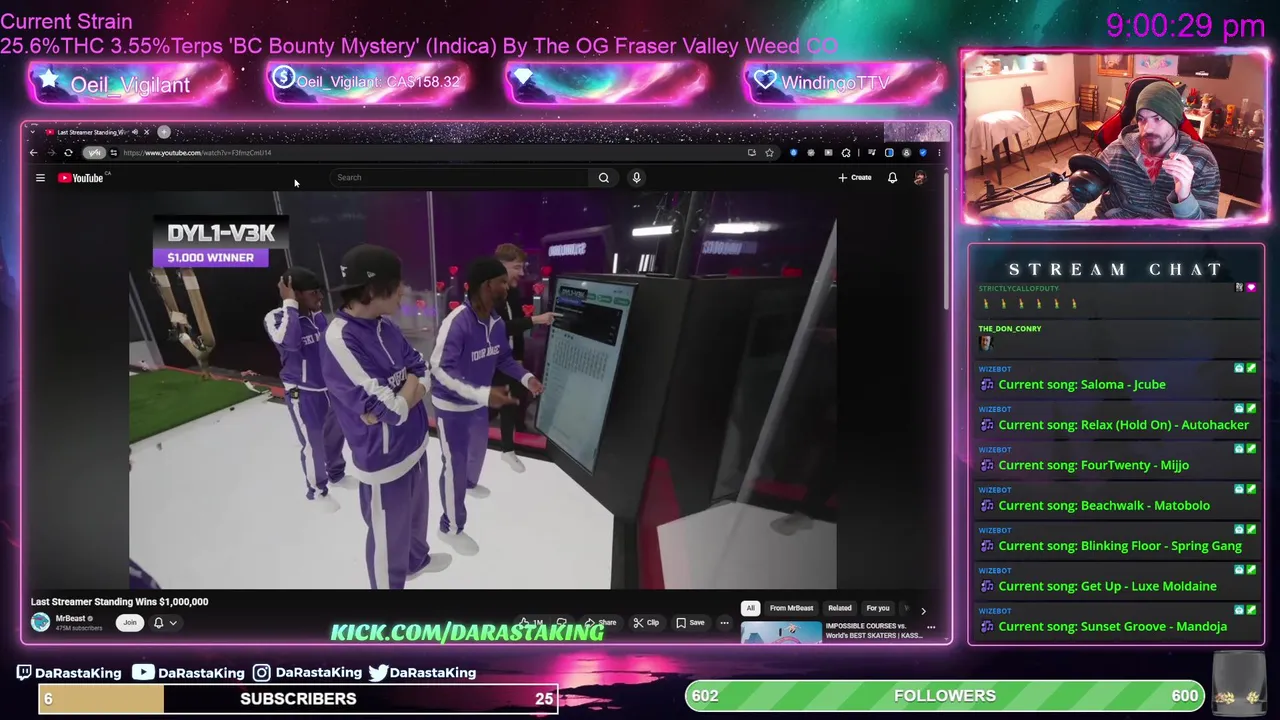Image resolution: width=1280 pixels, height=720 pixels.
Task: Click the YouTube search magnifier button
Action: tap(603, 178)
